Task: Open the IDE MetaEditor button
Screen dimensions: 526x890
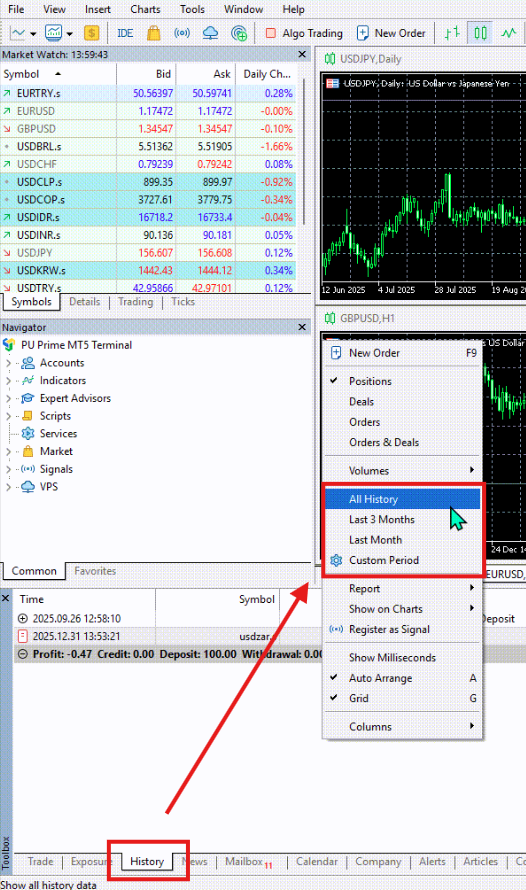Action: coord(125,33)
